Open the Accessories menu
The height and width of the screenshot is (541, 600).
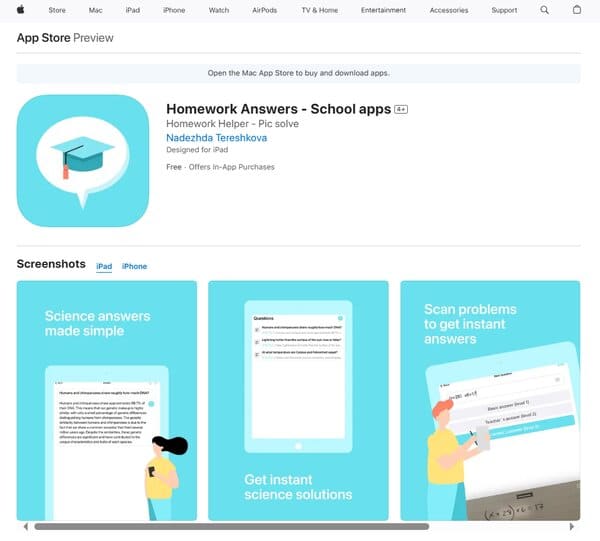(x=449, y=10)
